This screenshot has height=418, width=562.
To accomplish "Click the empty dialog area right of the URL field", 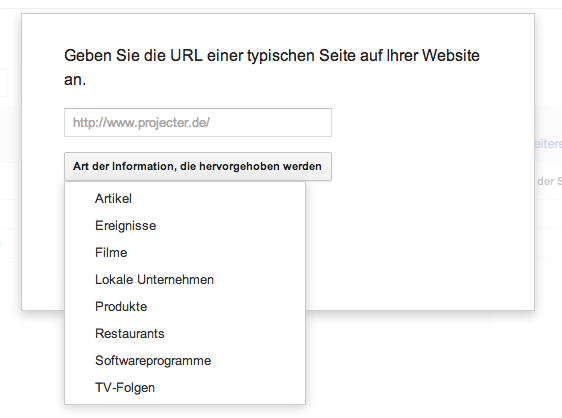I will [x=430, y=123].
